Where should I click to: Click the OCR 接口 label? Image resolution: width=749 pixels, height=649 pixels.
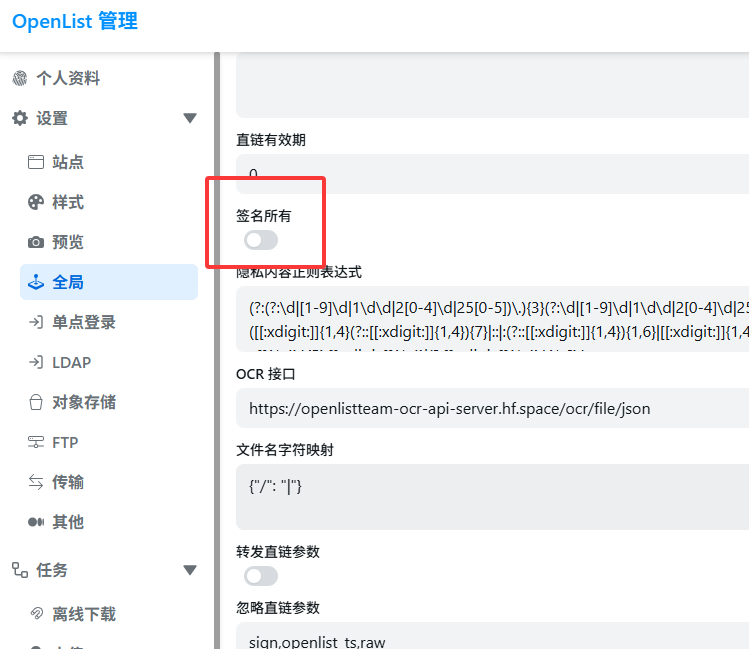pyautogui.click(x=266, y=374)
